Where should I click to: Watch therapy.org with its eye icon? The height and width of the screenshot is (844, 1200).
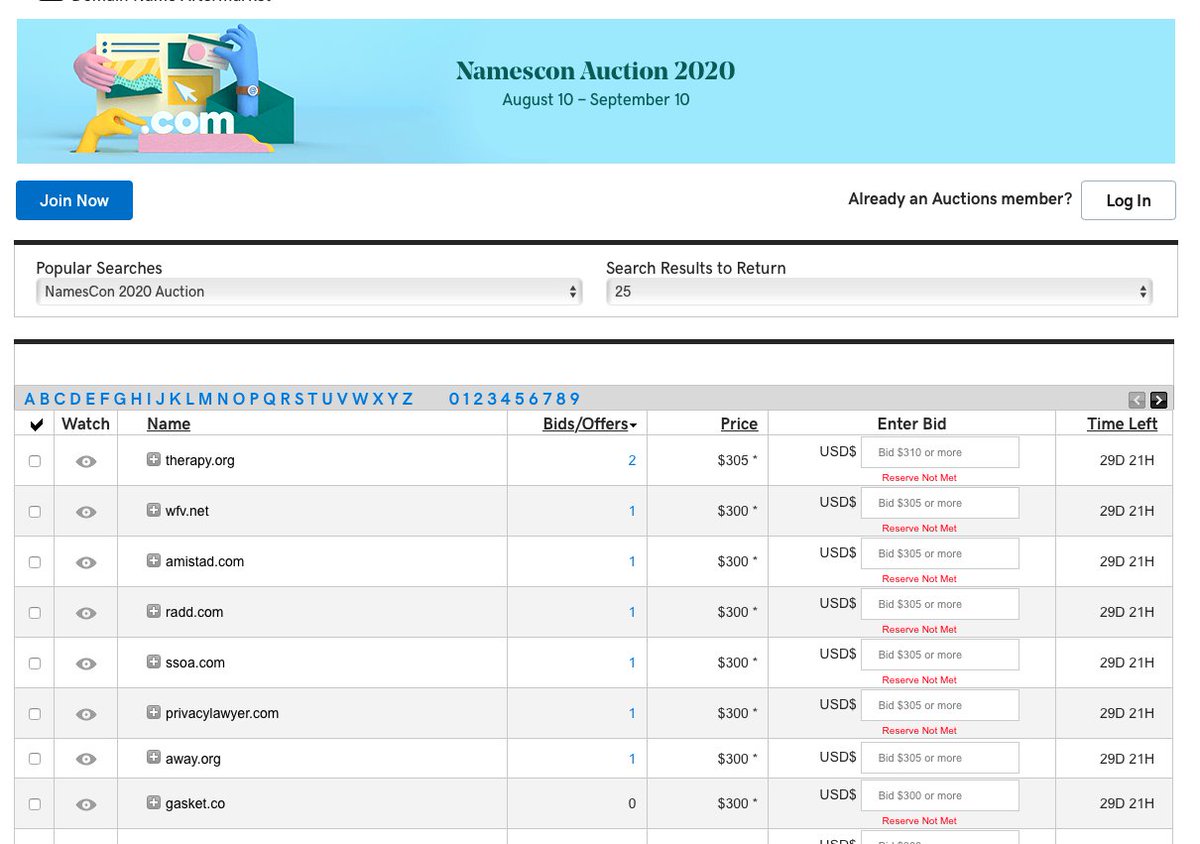pyautogui.click(x=86, y=461)
